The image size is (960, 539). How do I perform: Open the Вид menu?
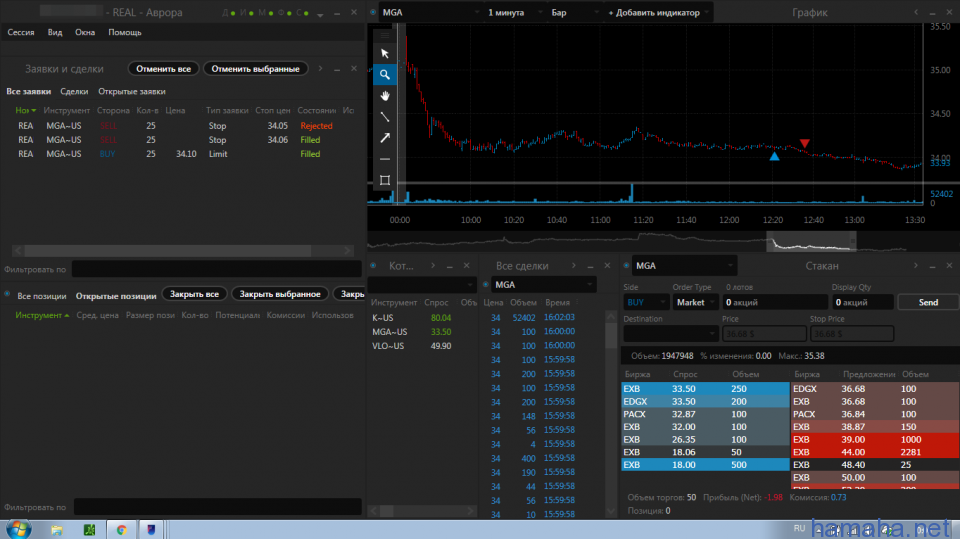(x=54, y=32)
